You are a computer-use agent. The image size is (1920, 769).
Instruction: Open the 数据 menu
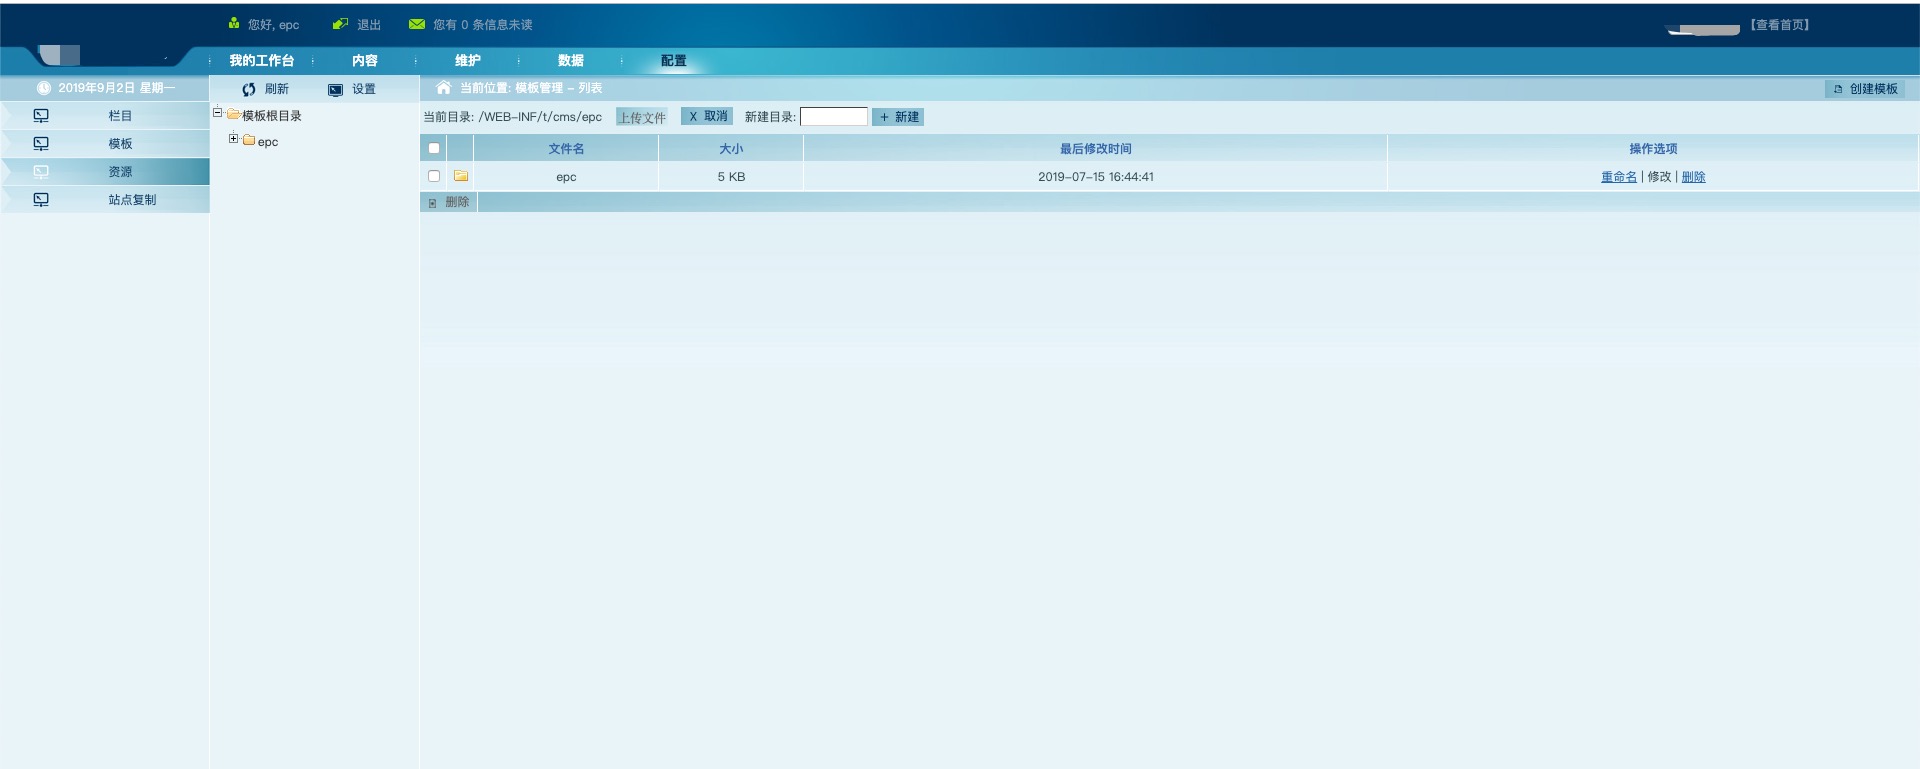(571, 61)
